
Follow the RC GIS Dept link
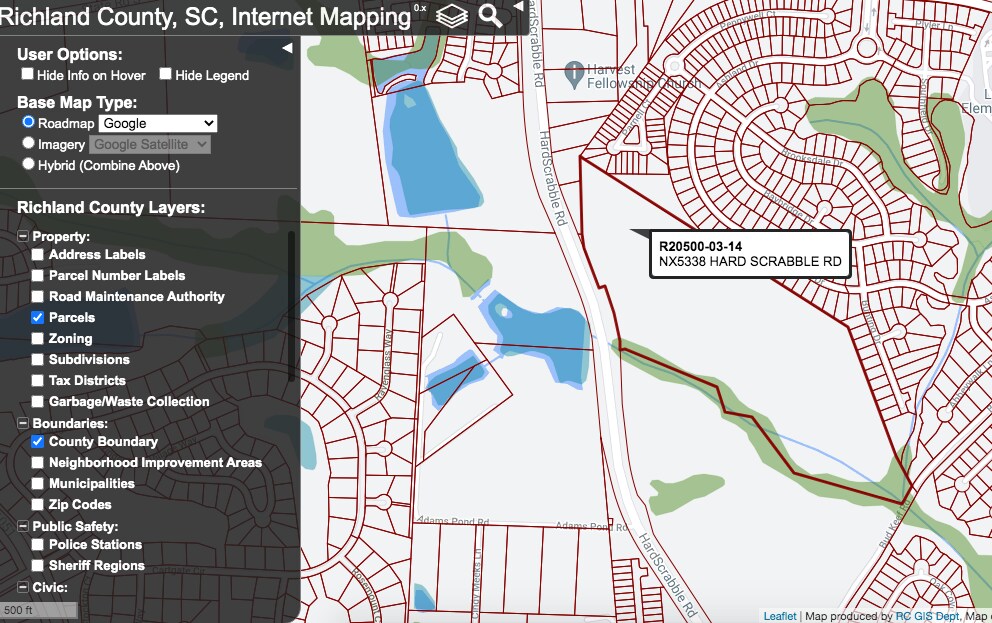point(928,616)
